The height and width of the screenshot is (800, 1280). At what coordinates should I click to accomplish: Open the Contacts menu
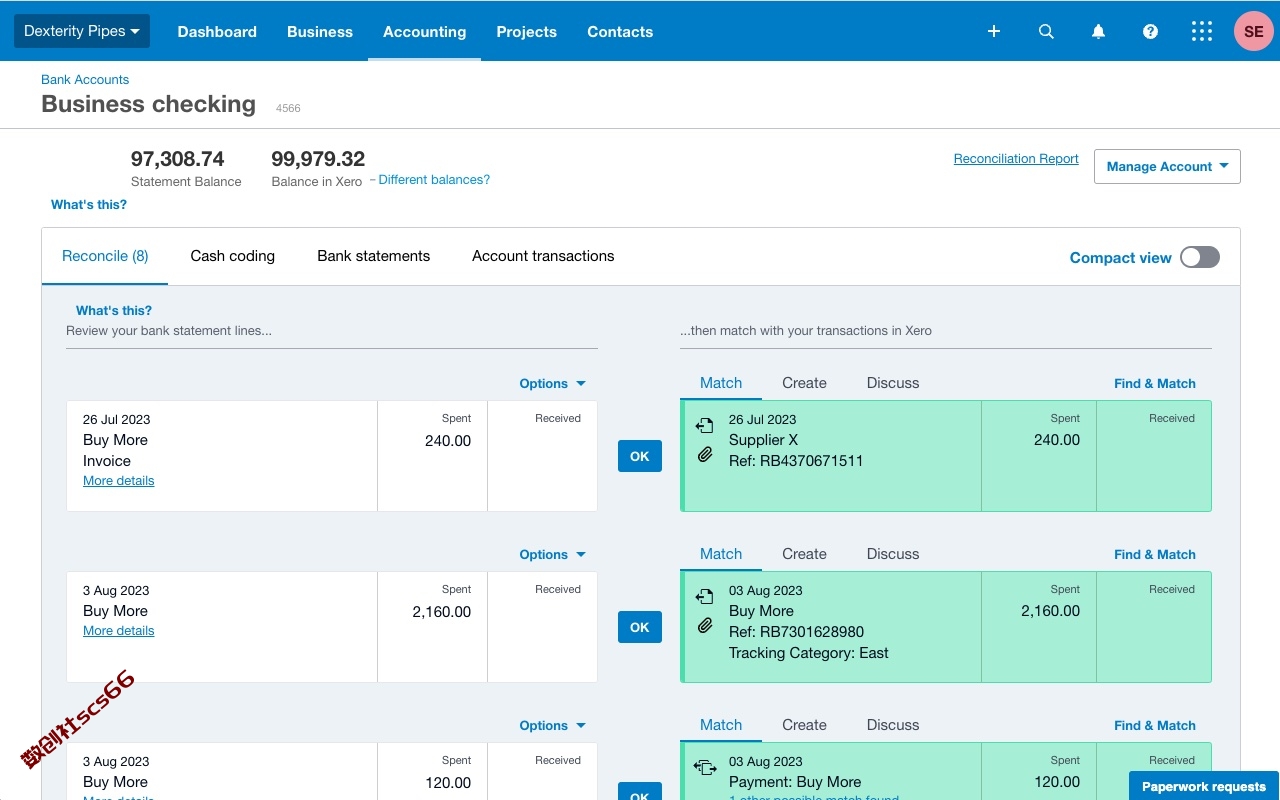pos(620,31)
